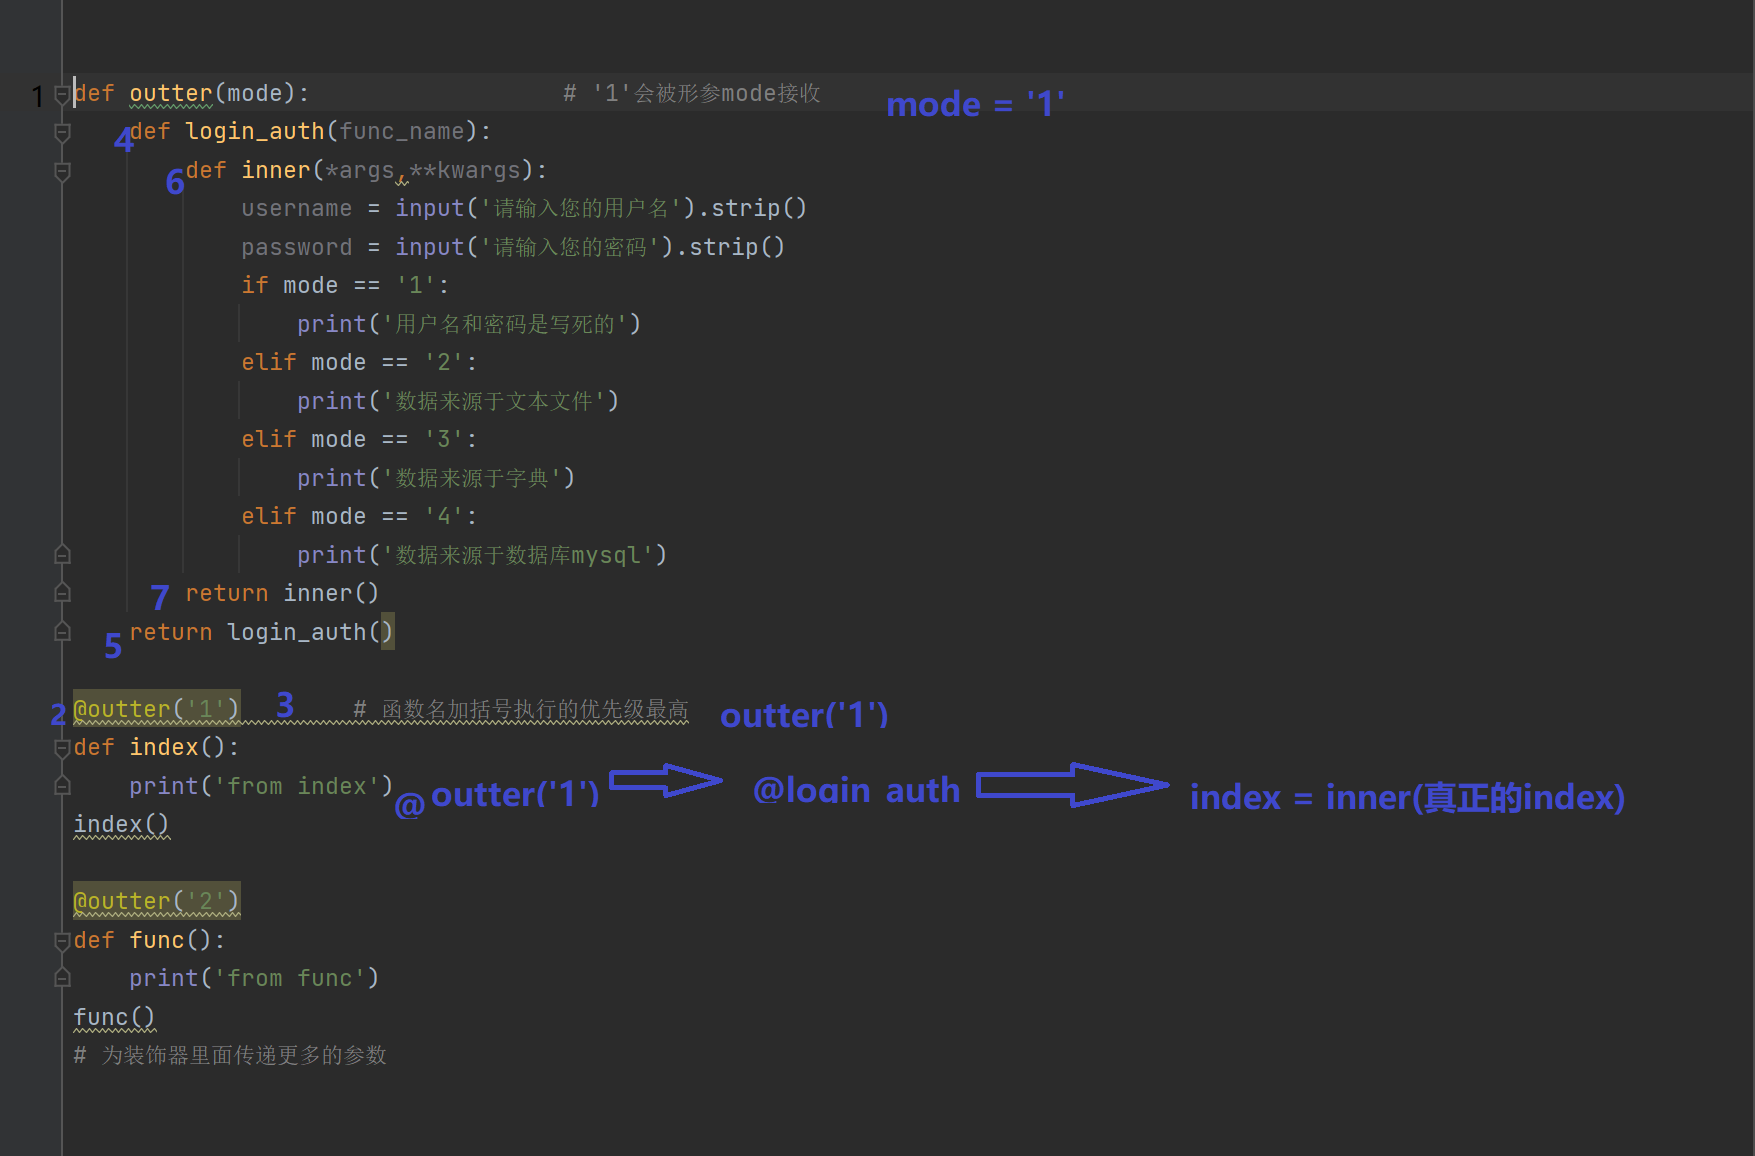
Task: Click the line if mode == '1':
Action: click(x=345, y=285)
